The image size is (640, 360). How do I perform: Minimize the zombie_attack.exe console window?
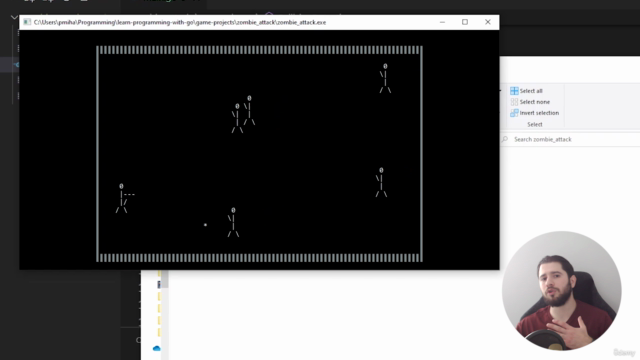pyautogui.click(x=442, y=22)
